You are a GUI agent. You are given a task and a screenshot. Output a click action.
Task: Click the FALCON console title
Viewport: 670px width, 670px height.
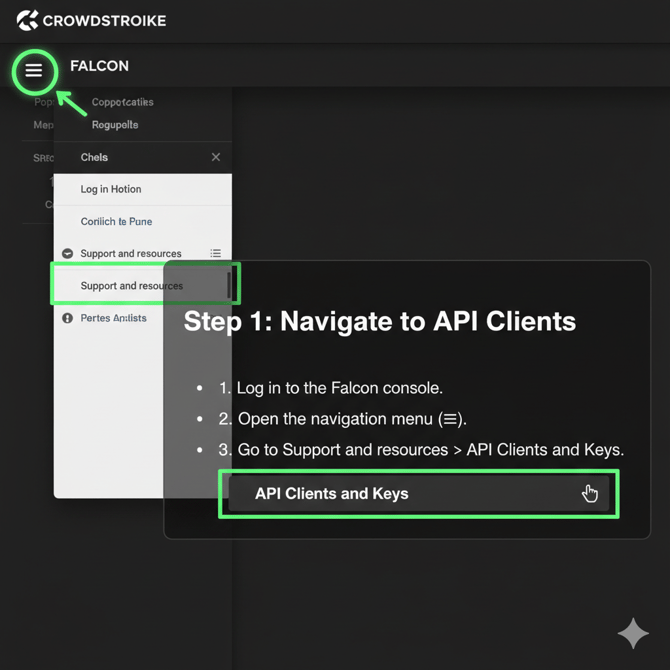click(x=99, y=66)
